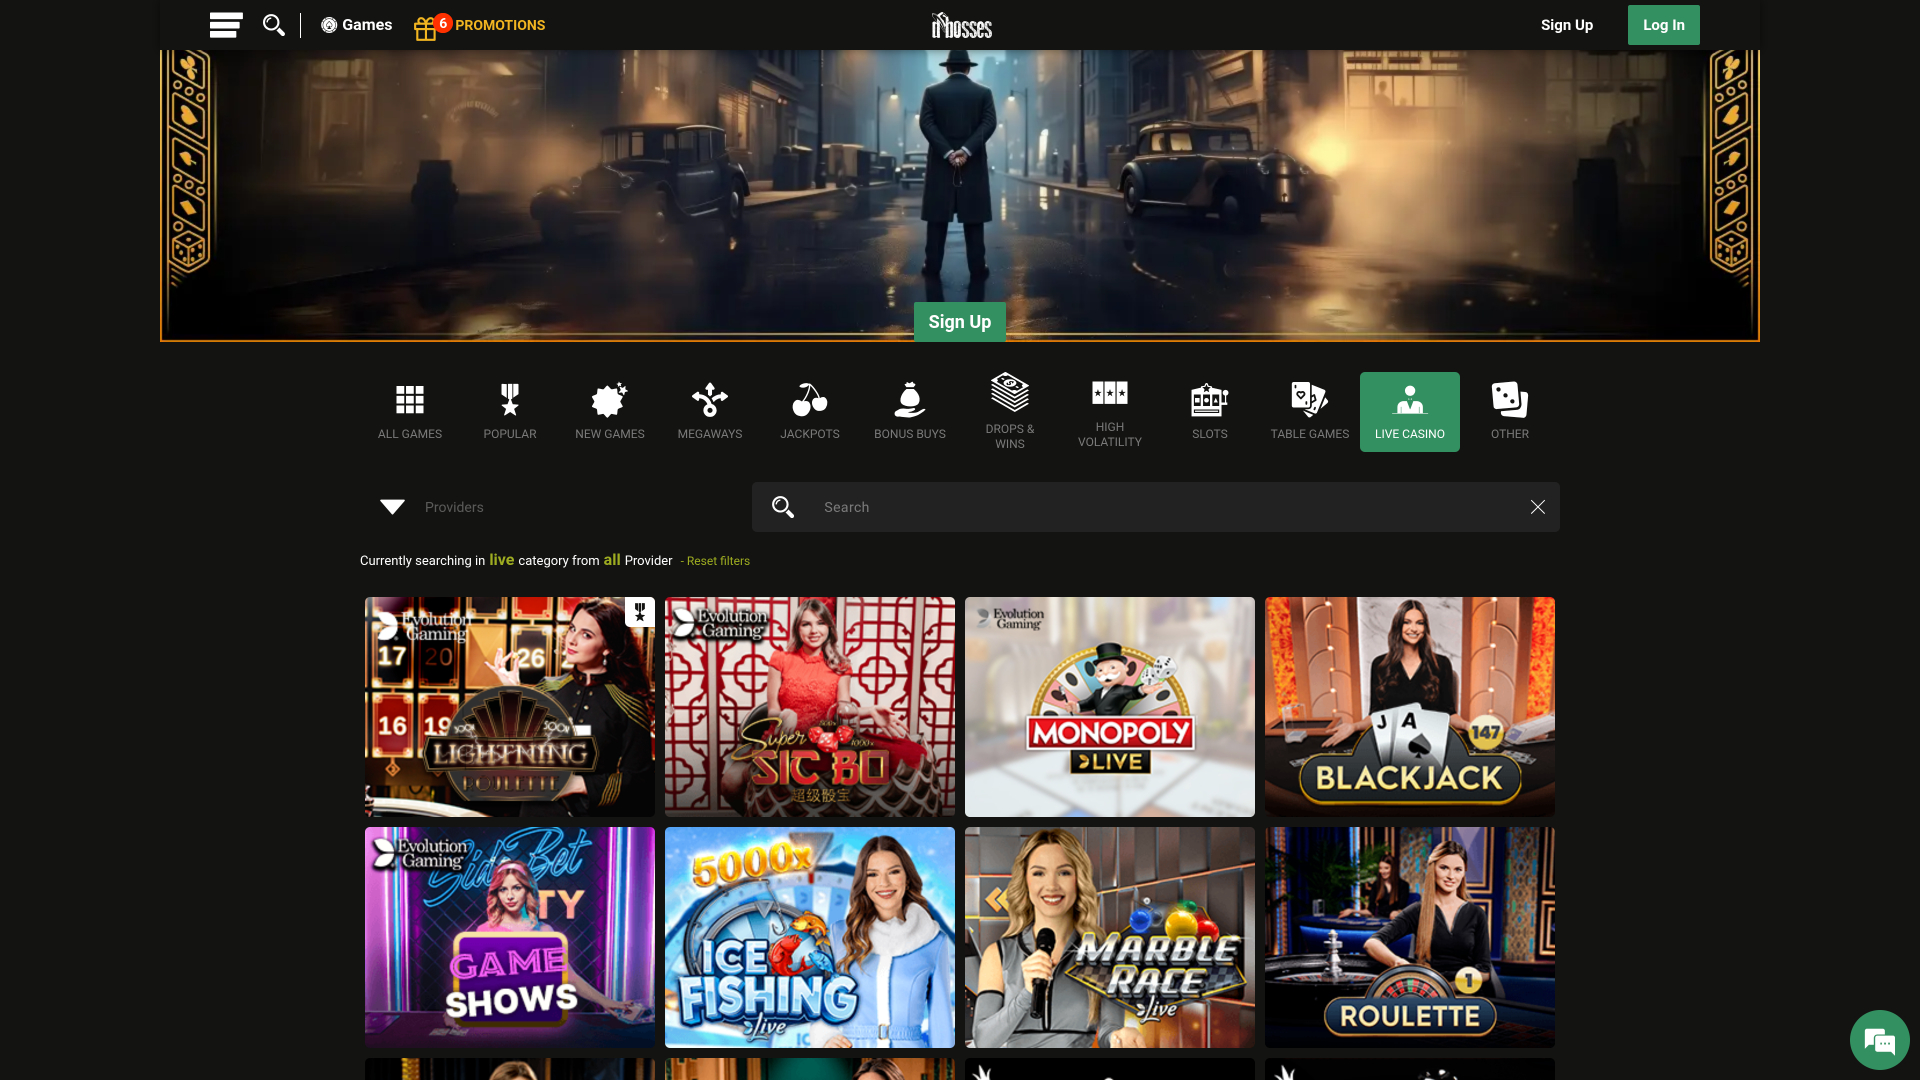Image resolution: width=1920 pixels, height=1080 pixels.
Task: Select the HIGH VOLATILITY category icon
Action: pos(1109,411)
